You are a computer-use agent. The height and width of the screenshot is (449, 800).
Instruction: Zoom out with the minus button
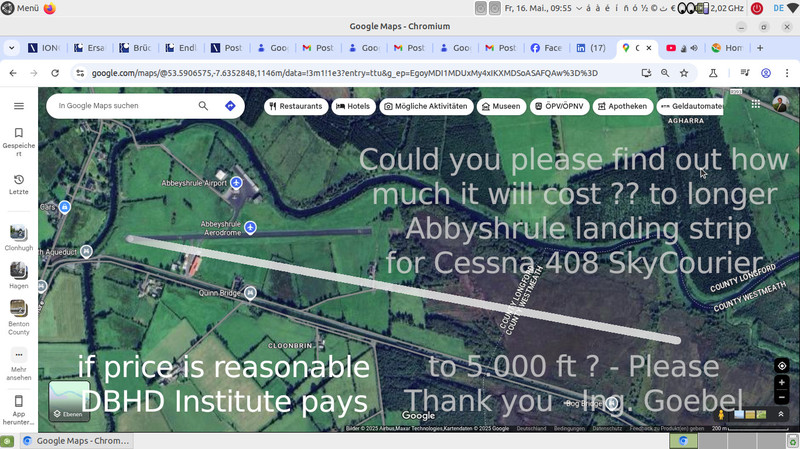pyautogui.click(x=782, y=396)
